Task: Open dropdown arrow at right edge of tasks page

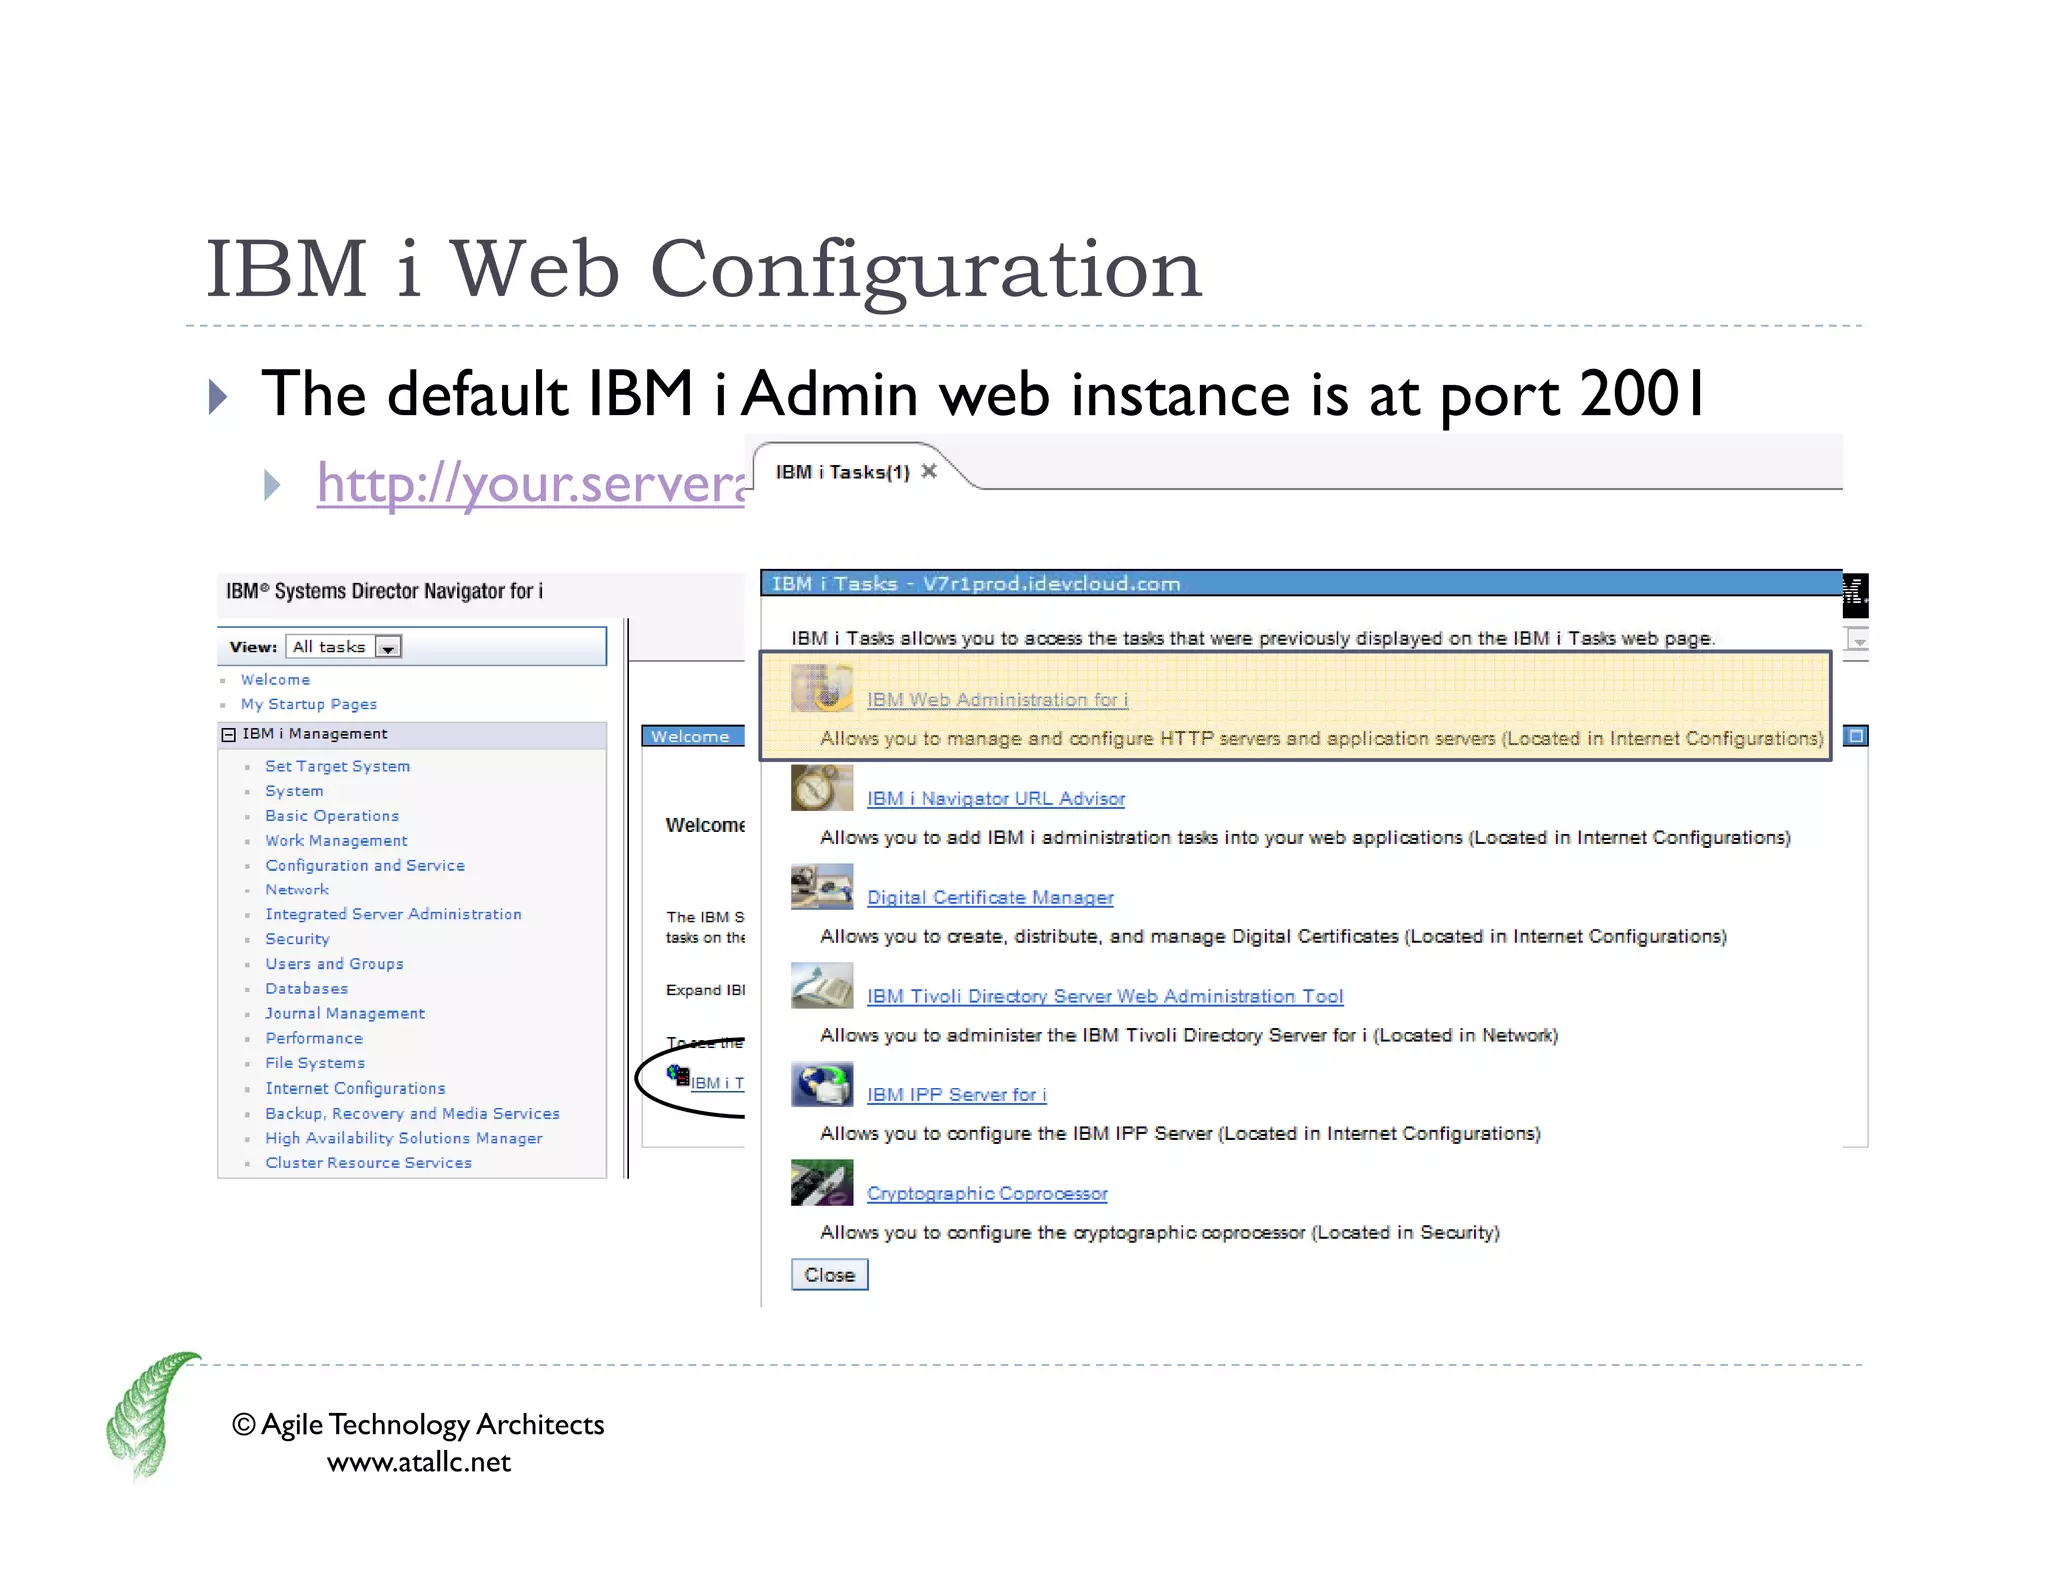Action: coord(1857,639)
